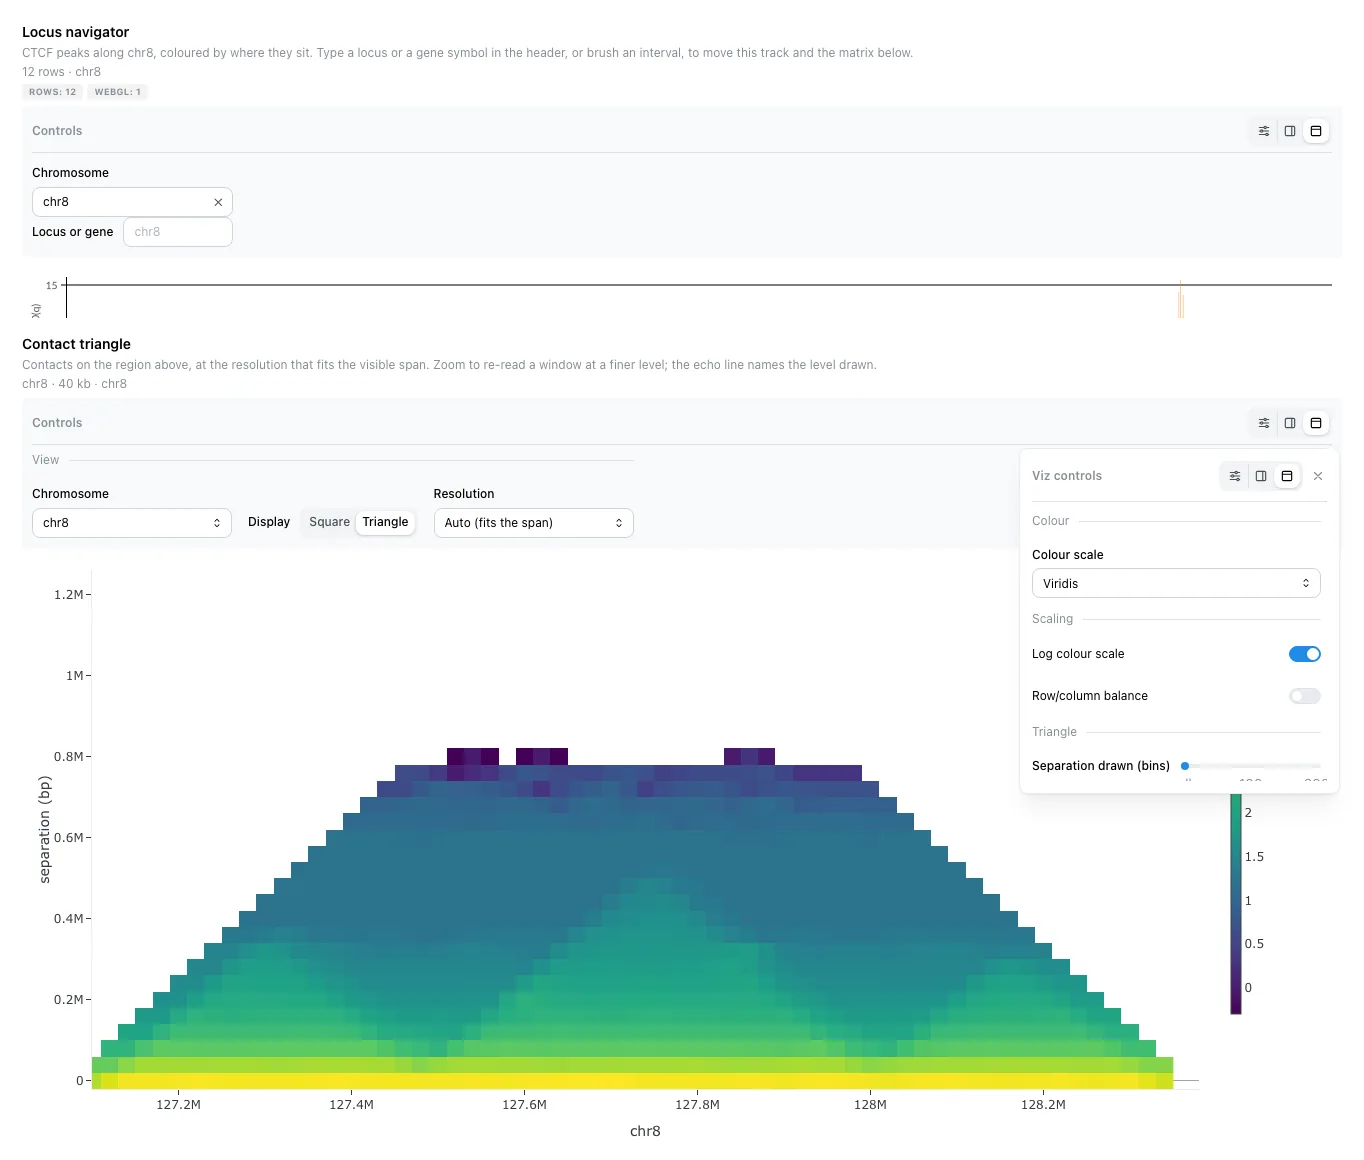Click the "12 rows · chr8" summary text
The height and width of the screenshot is (1160, 1364).
point(62,72)
